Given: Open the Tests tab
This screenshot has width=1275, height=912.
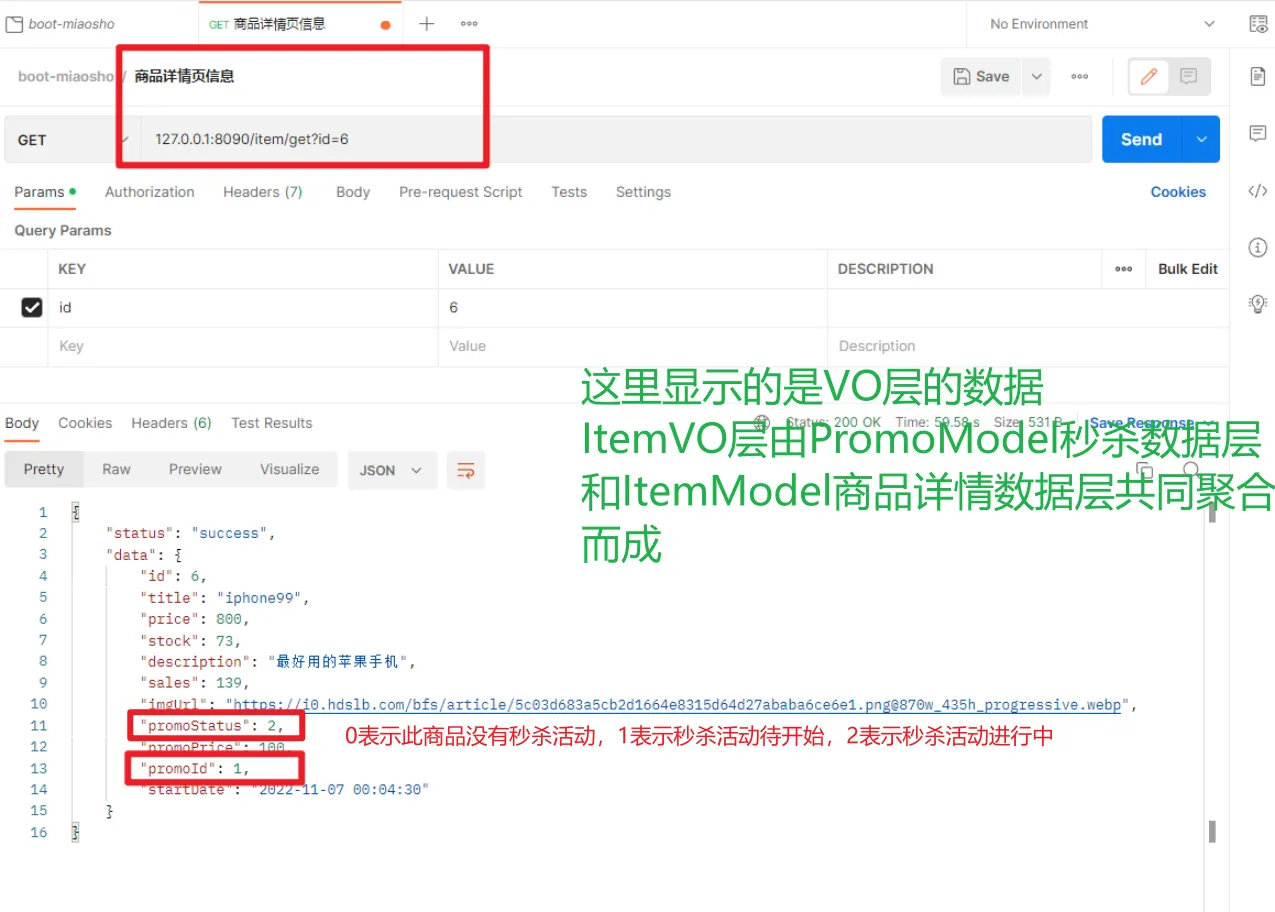Looking at the screenshot, I should (x=569, y=192).
